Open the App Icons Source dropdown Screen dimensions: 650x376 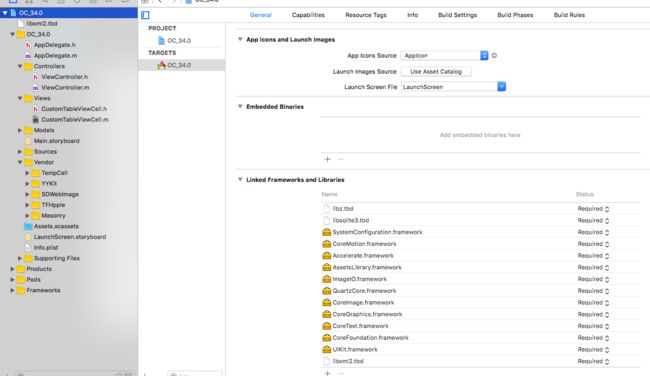point(444,56)
